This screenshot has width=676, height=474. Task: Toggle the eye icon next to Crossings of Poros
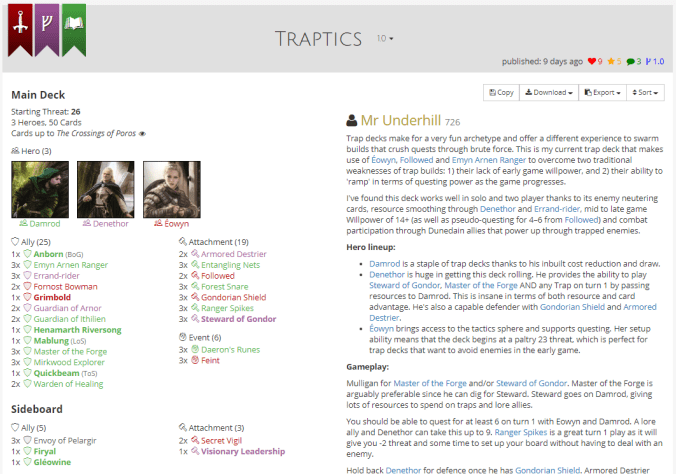click(142, 133)
